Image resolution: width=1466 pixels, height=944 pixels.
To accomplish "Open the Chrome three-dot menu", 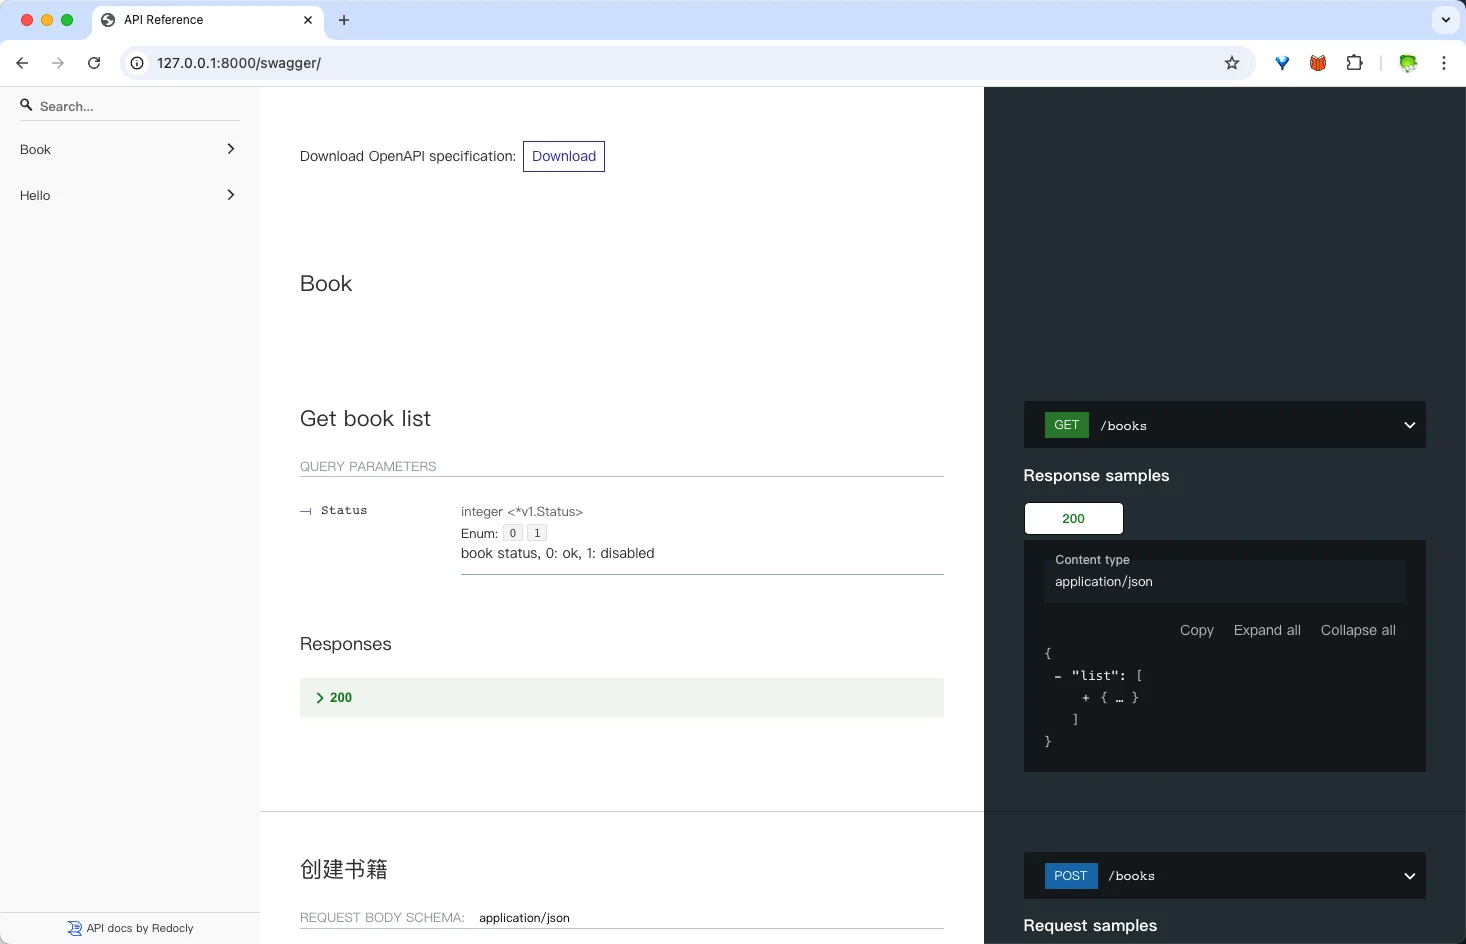I will pyautogui.click(x=1444, y=63).
